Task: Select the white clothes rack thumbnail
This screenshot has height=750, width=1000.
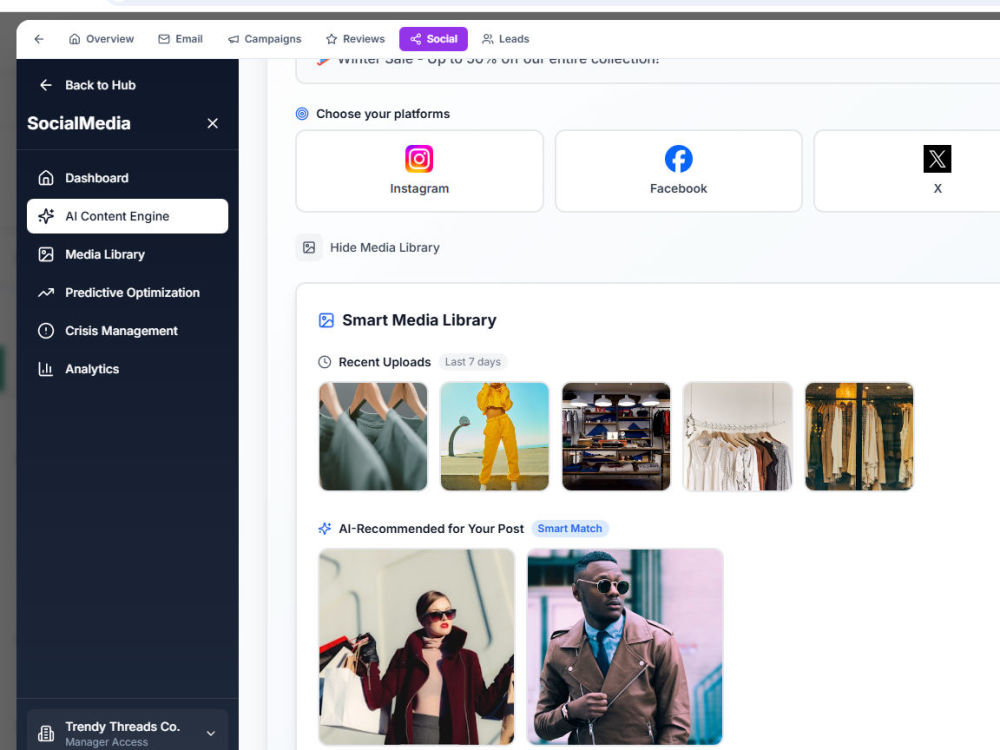Action: coord(737,437)
